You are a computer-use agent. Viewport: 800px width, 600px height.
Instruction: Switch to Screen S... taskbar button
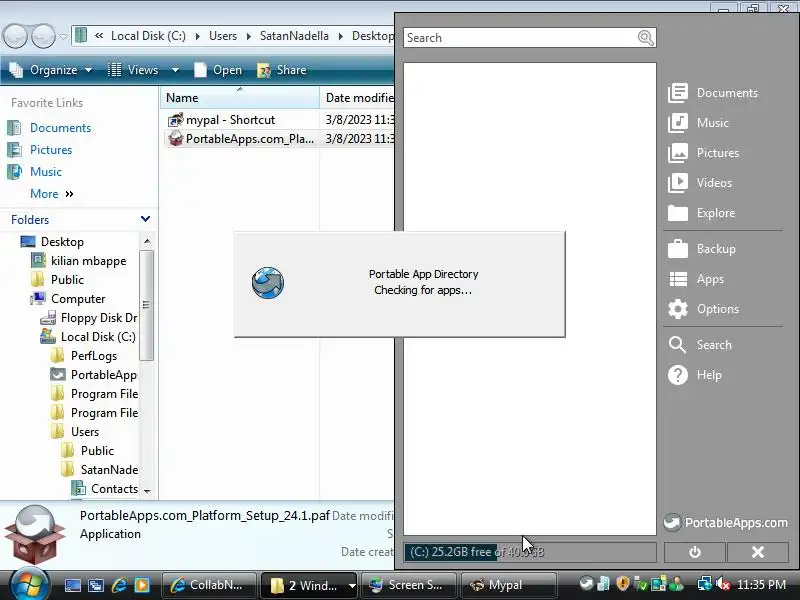(409, 585)
